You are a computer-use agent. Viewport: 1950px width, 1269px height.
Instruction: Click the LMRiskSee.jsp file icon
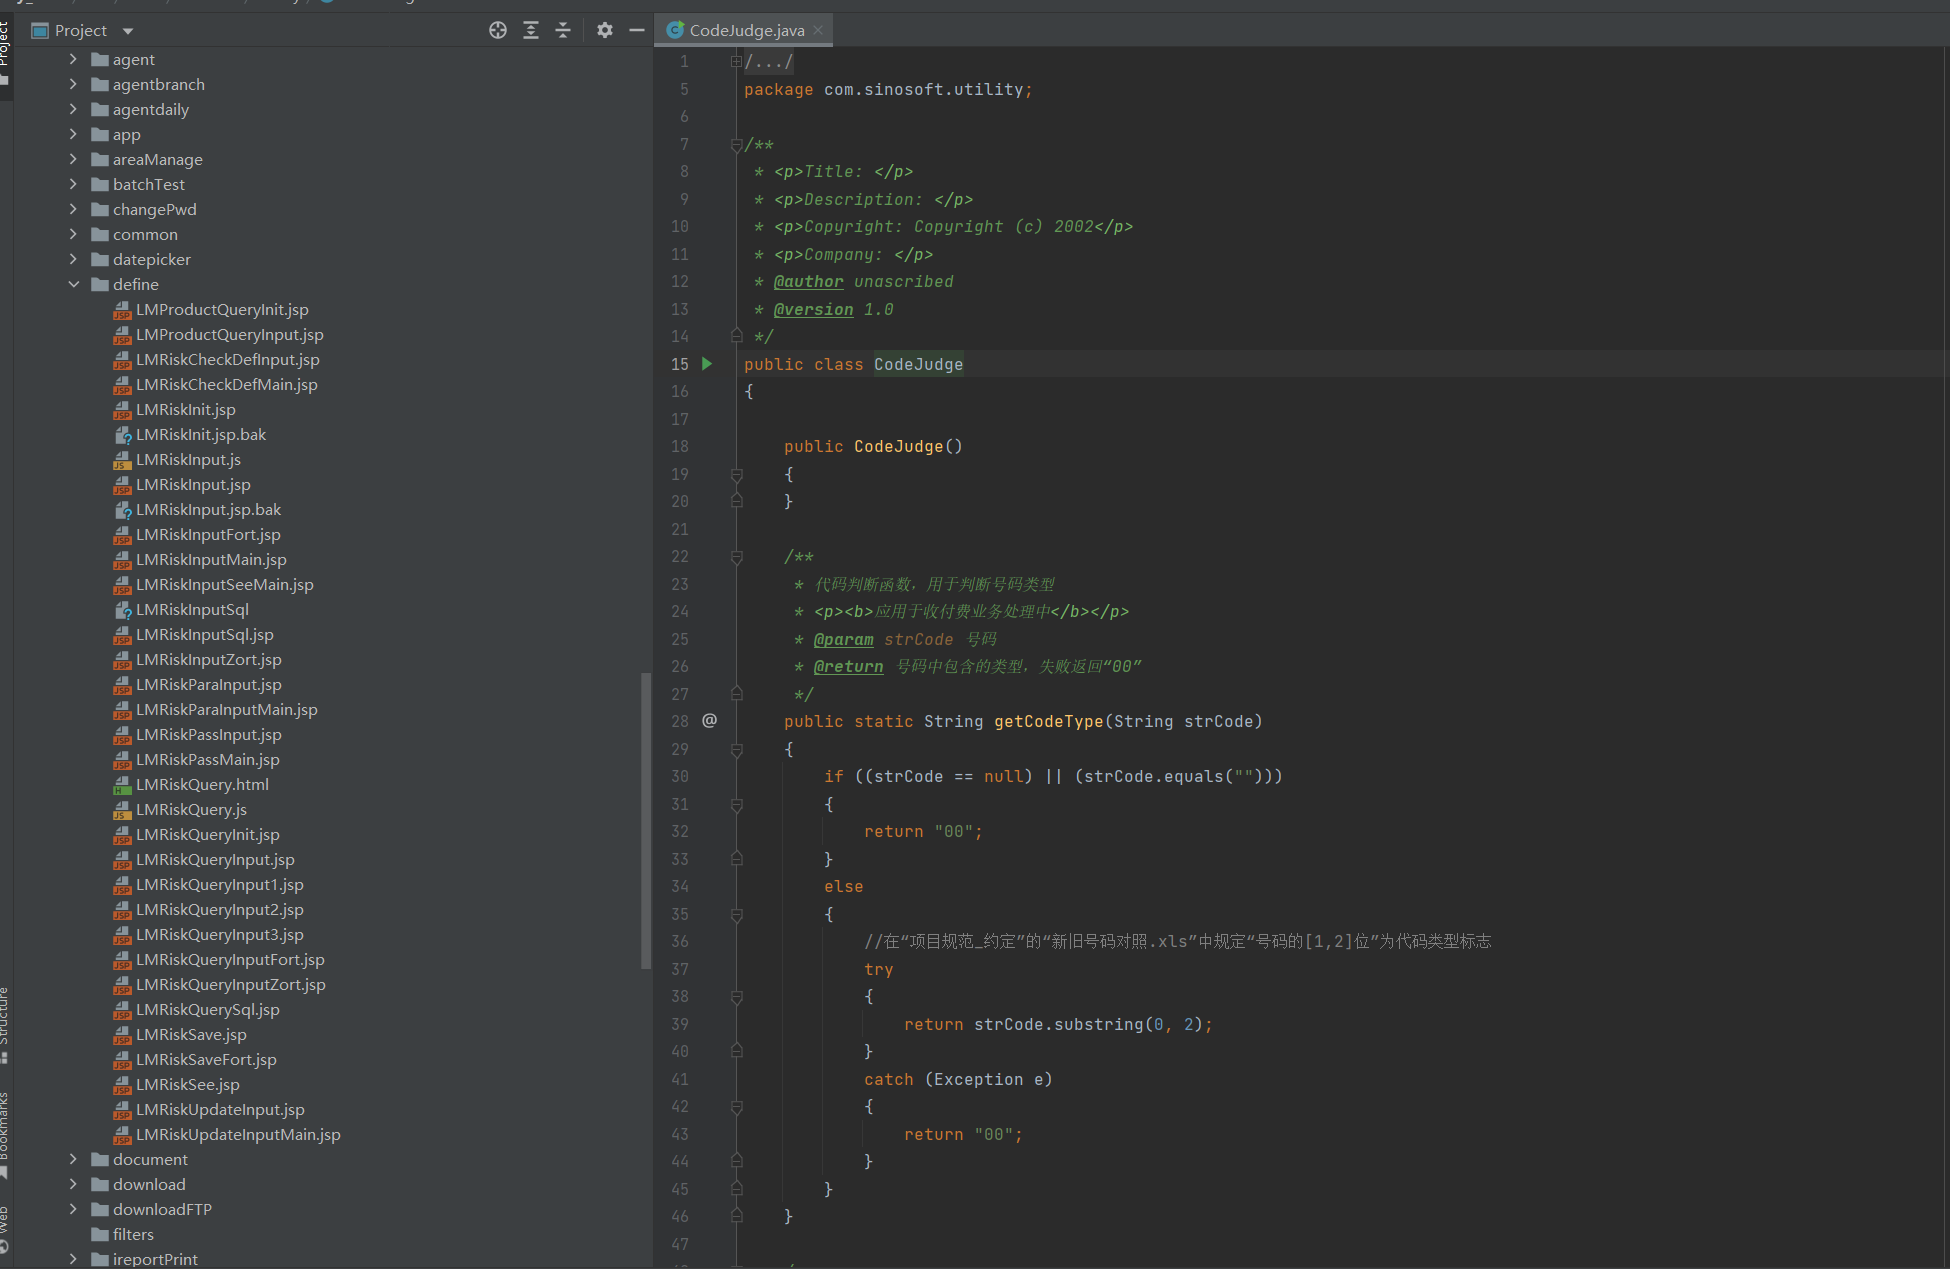[122, 1085]
